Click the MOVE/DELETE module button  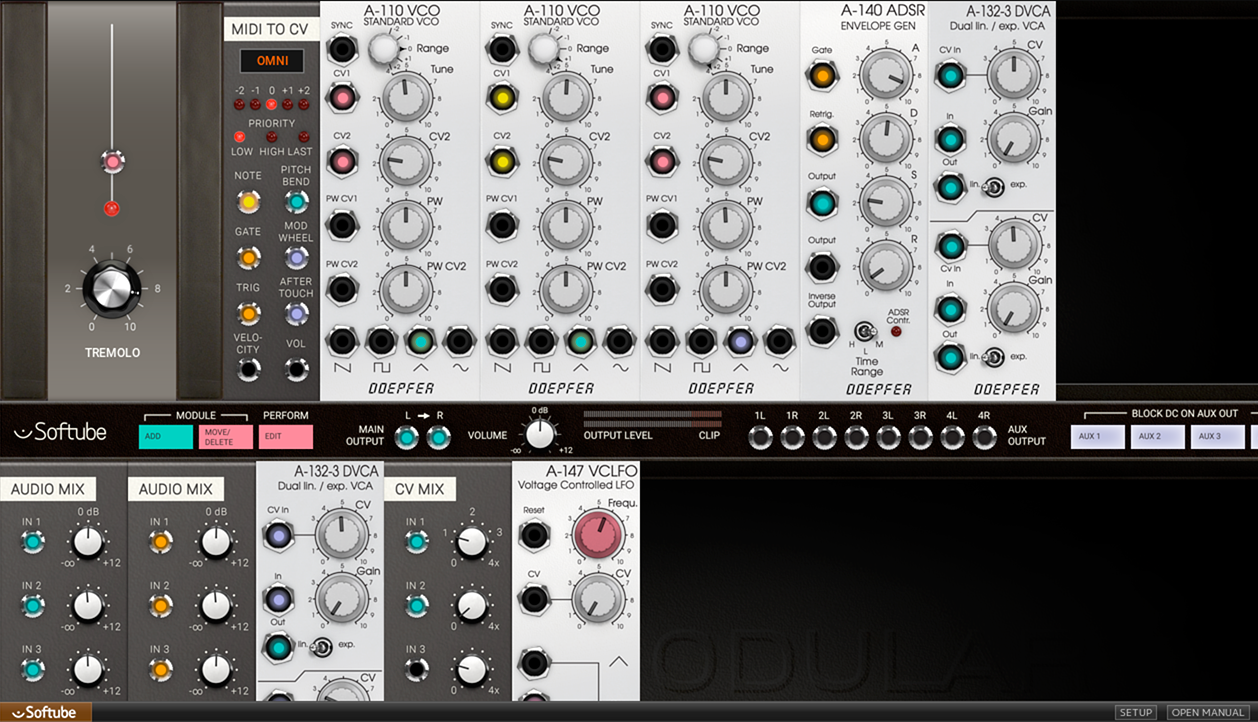tap(226, 437)
